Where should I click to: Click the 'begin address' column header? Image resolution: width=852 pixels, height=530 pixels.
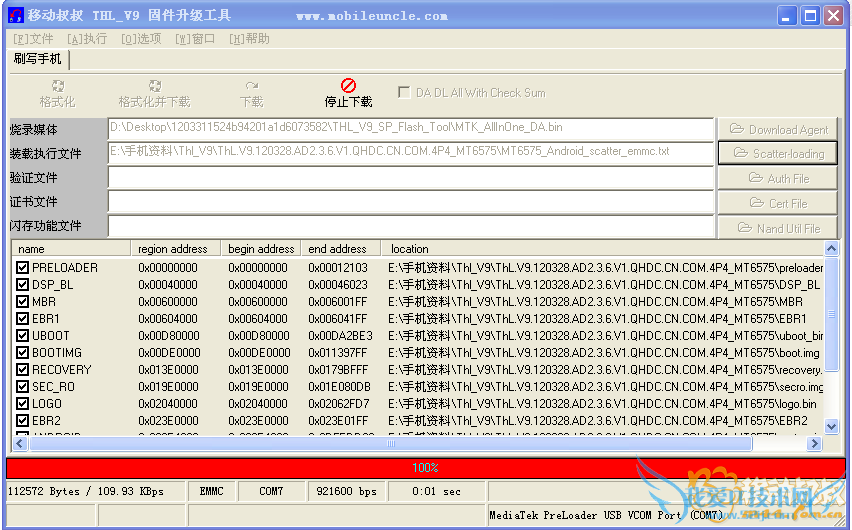[261, 248]
